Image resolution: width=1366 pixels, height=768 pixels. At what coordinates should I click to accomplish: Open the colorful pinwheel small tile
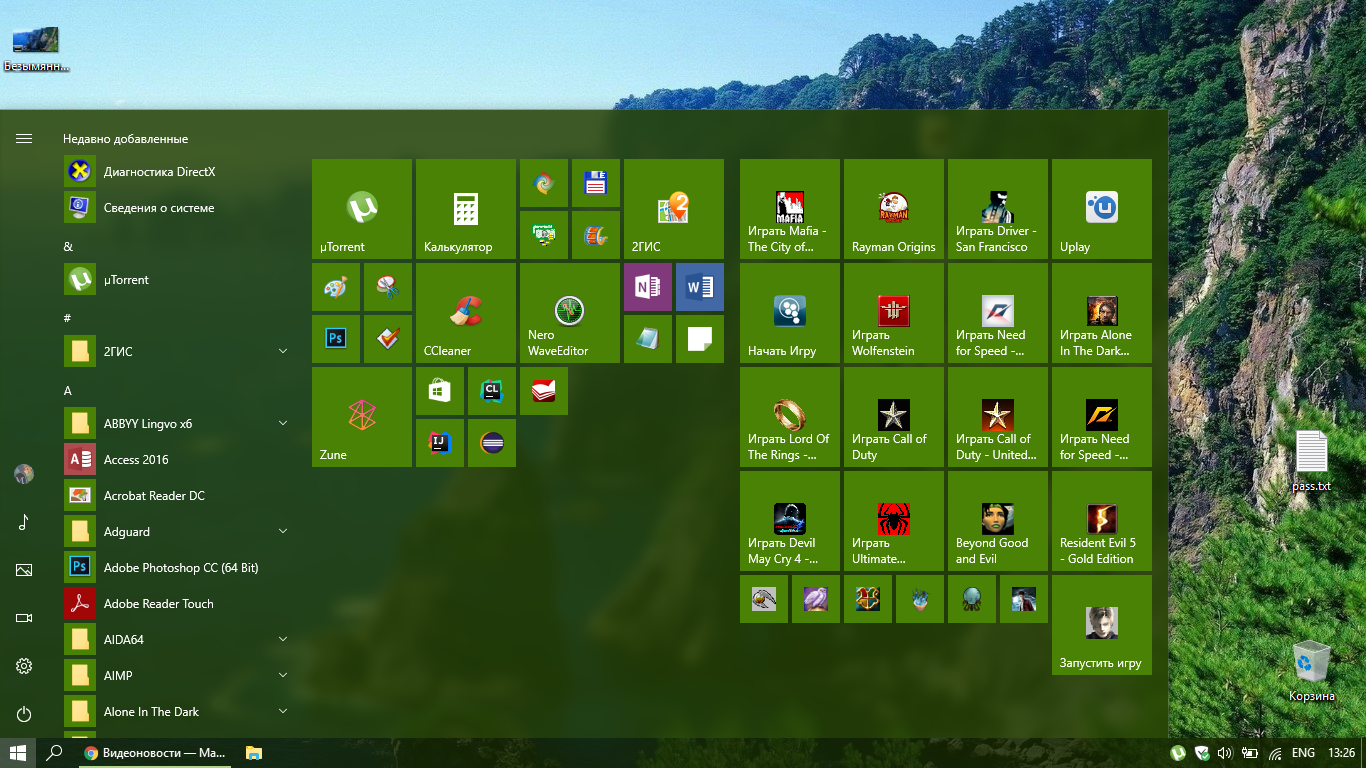click(x=544, y=183)
